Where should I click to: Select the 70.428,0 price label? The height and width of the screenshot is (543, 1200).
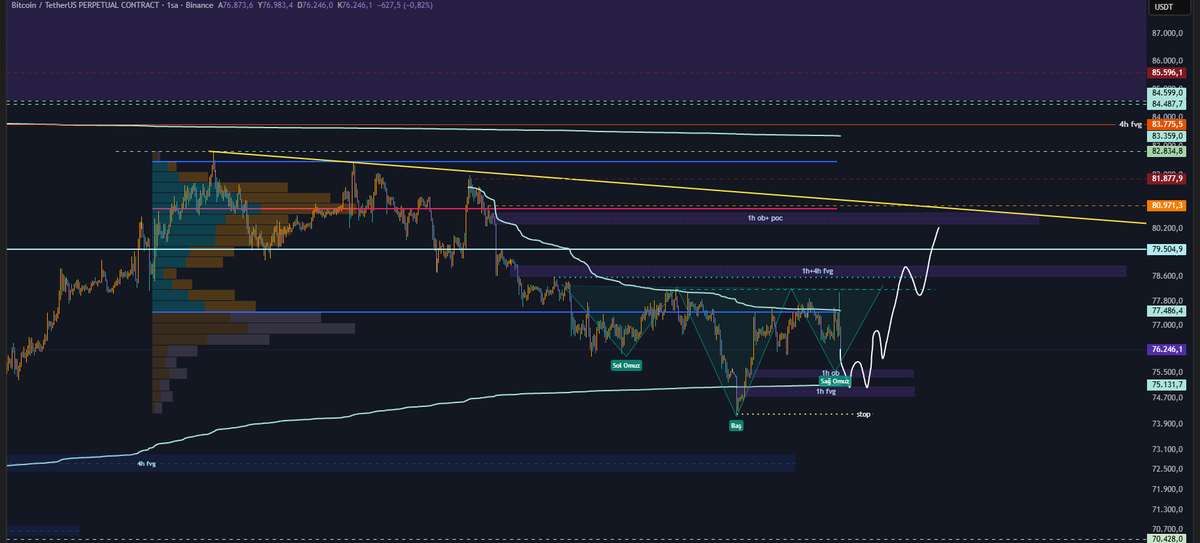coord(1167,538)
